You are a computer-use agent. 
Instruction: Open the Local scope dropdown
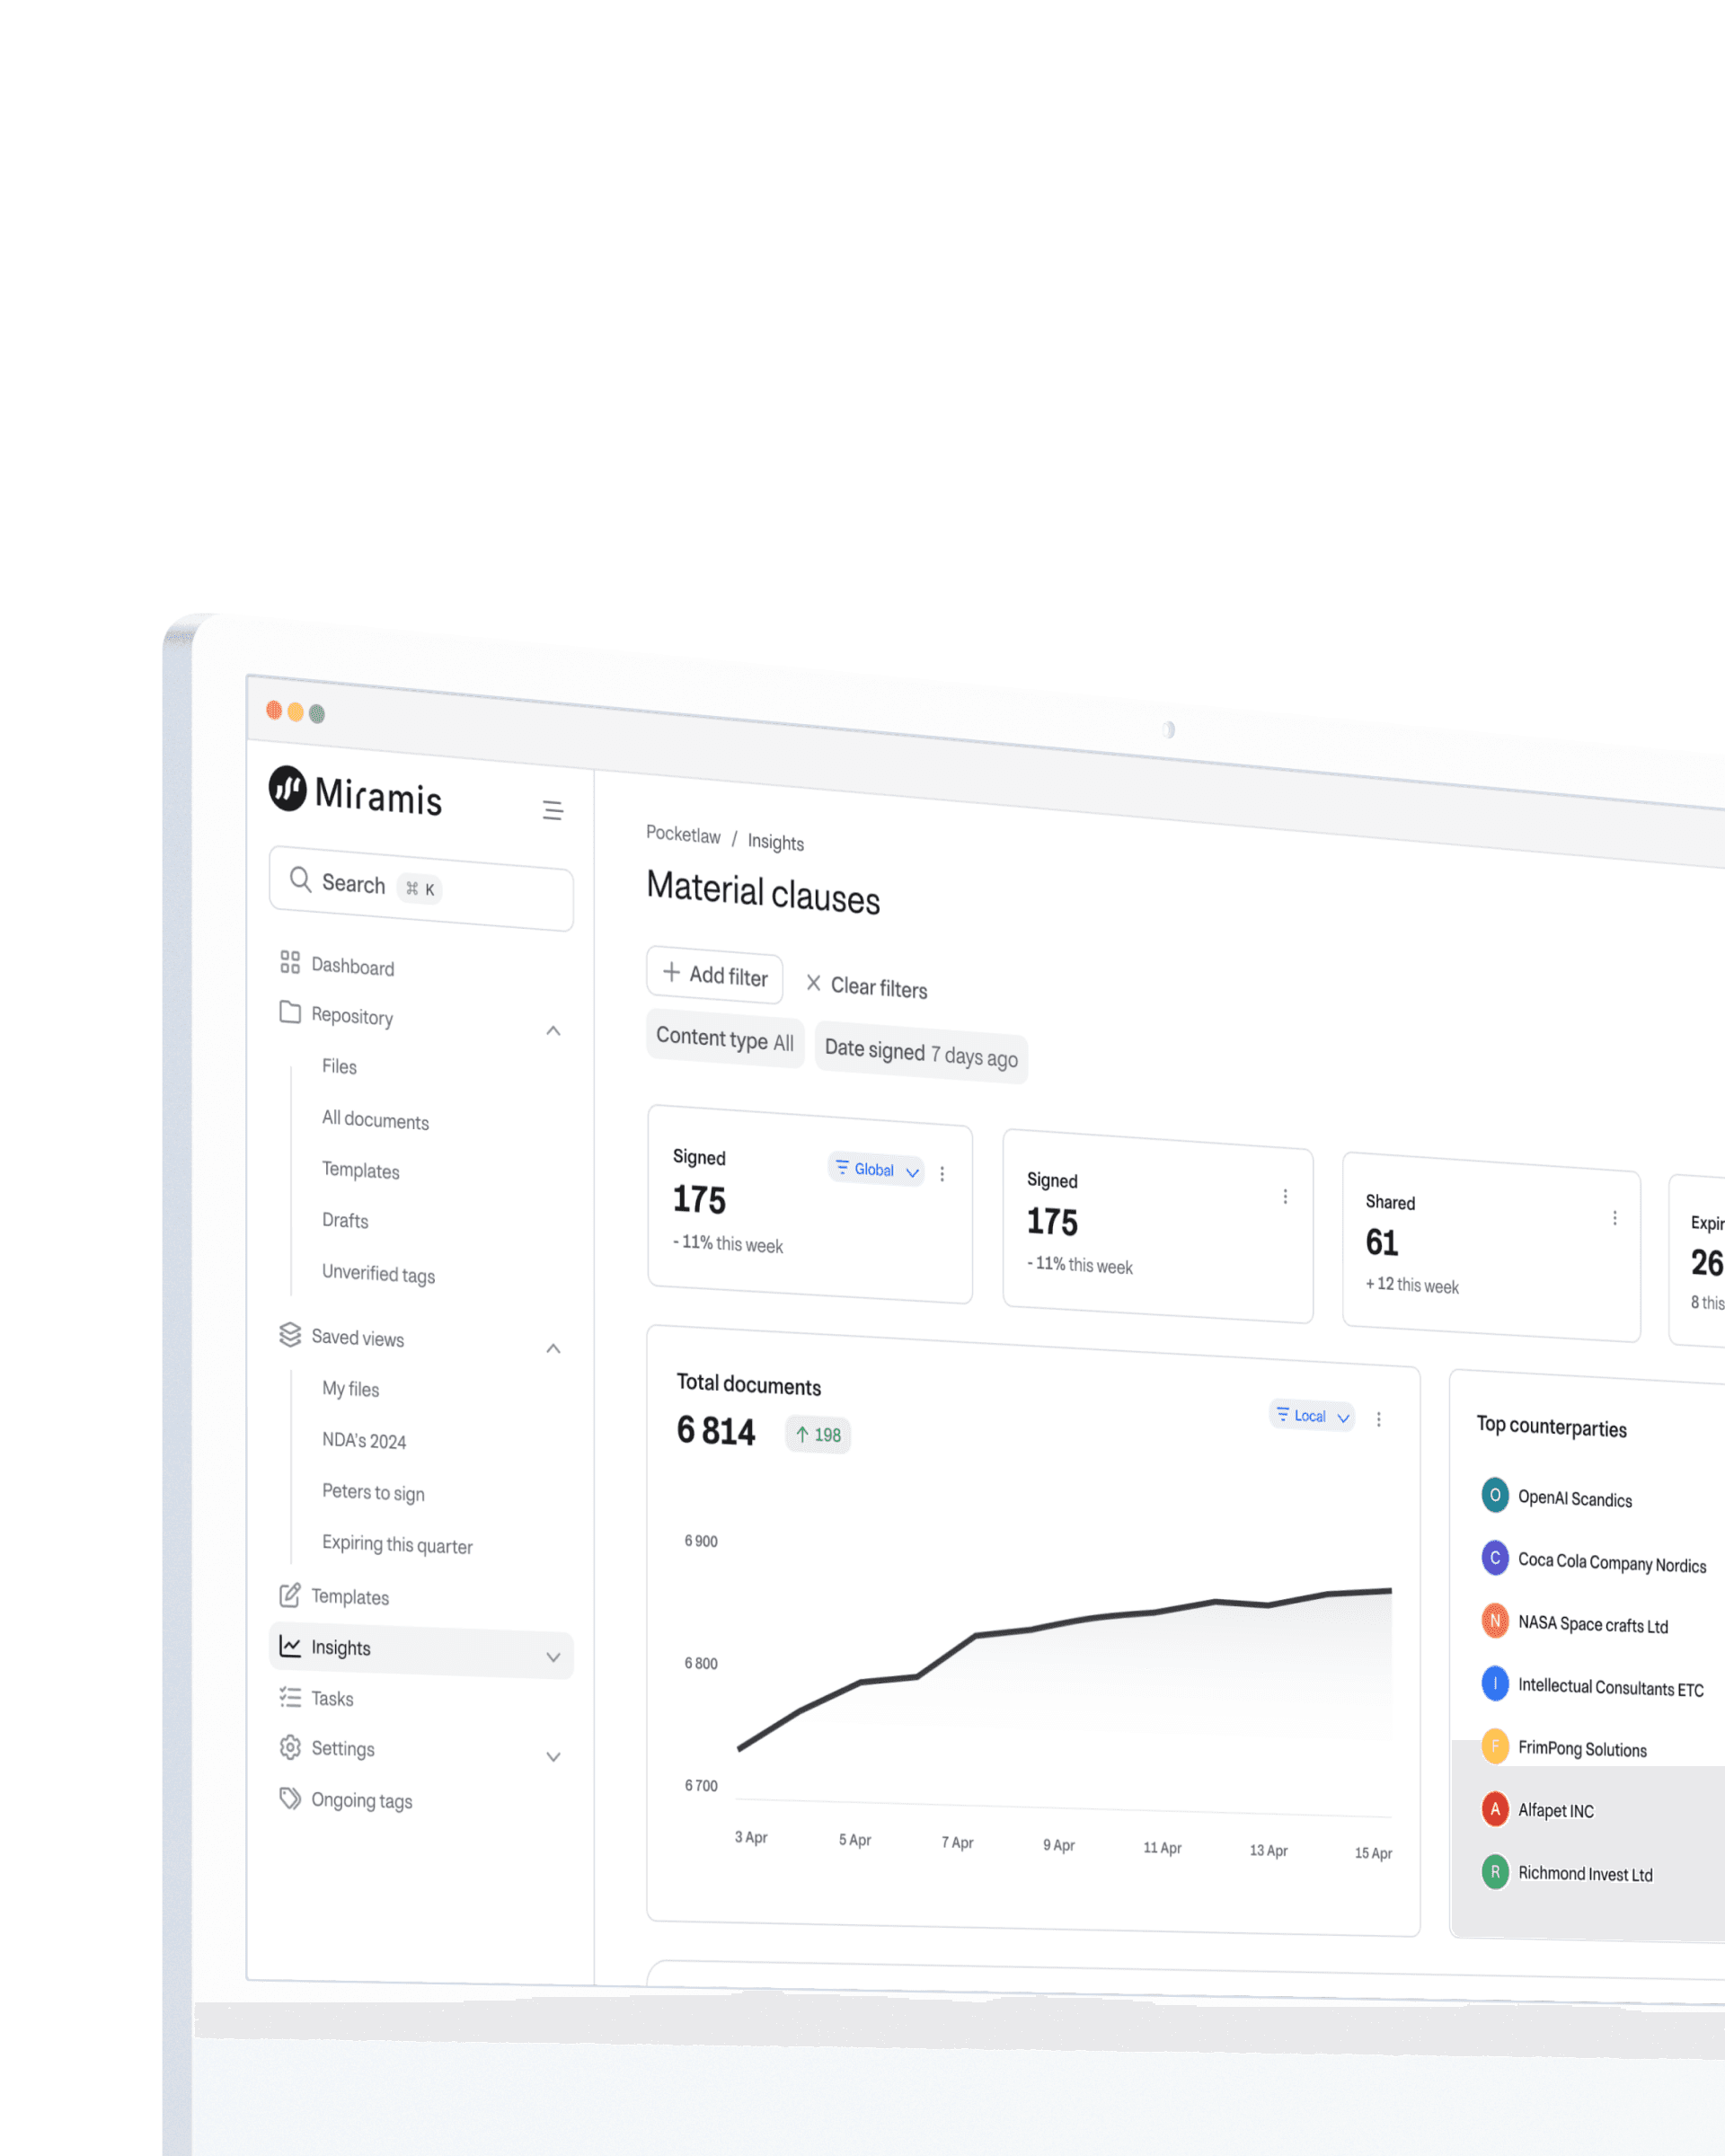[x=1311, y=1415]
